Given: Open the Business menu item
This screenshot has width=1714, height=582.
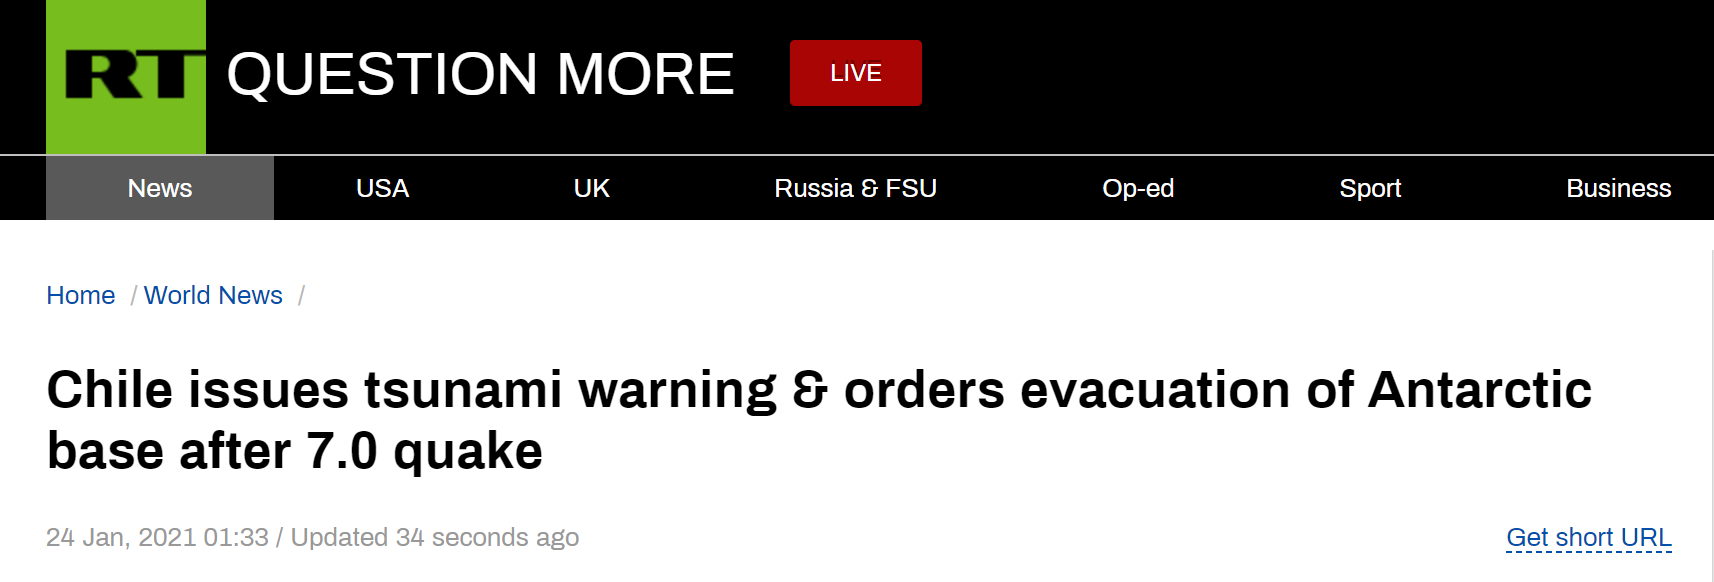Looking at the screenshot, I should 1618,188.
